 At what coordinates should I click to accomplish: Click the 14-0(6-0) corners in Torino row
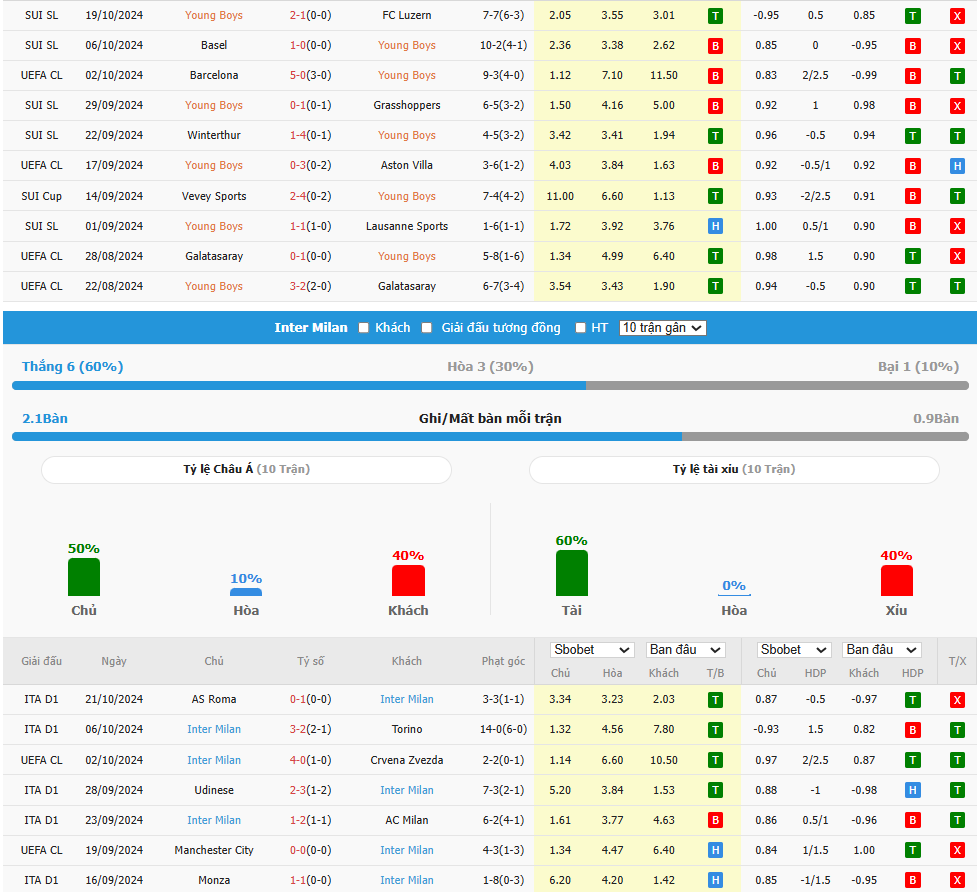pyautogui.click(x=503, y=729)
